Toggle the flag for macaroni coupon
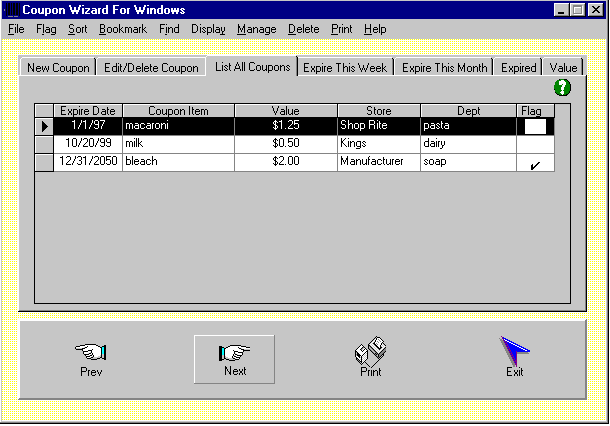The image size is (610, 426). coord(535,127)
